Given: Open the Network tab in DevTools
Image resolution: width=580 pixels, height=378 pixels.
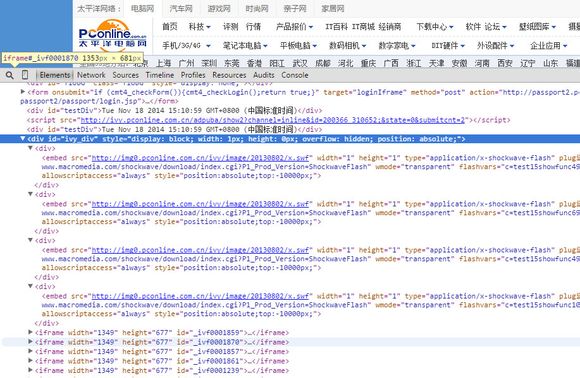Looking at the screenshot, I should (x=91, y=75).
